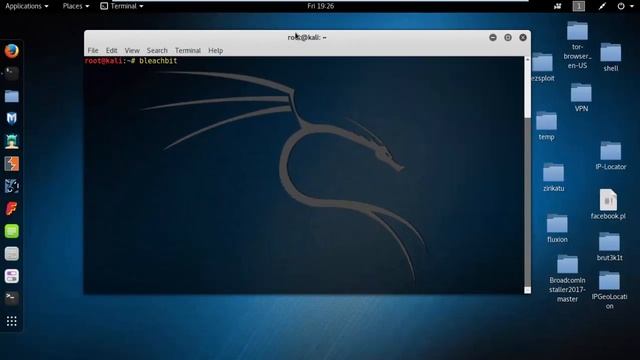Open the fluxion desktop folder
Screen dimensions: 640x360
(x=557, y=228)
